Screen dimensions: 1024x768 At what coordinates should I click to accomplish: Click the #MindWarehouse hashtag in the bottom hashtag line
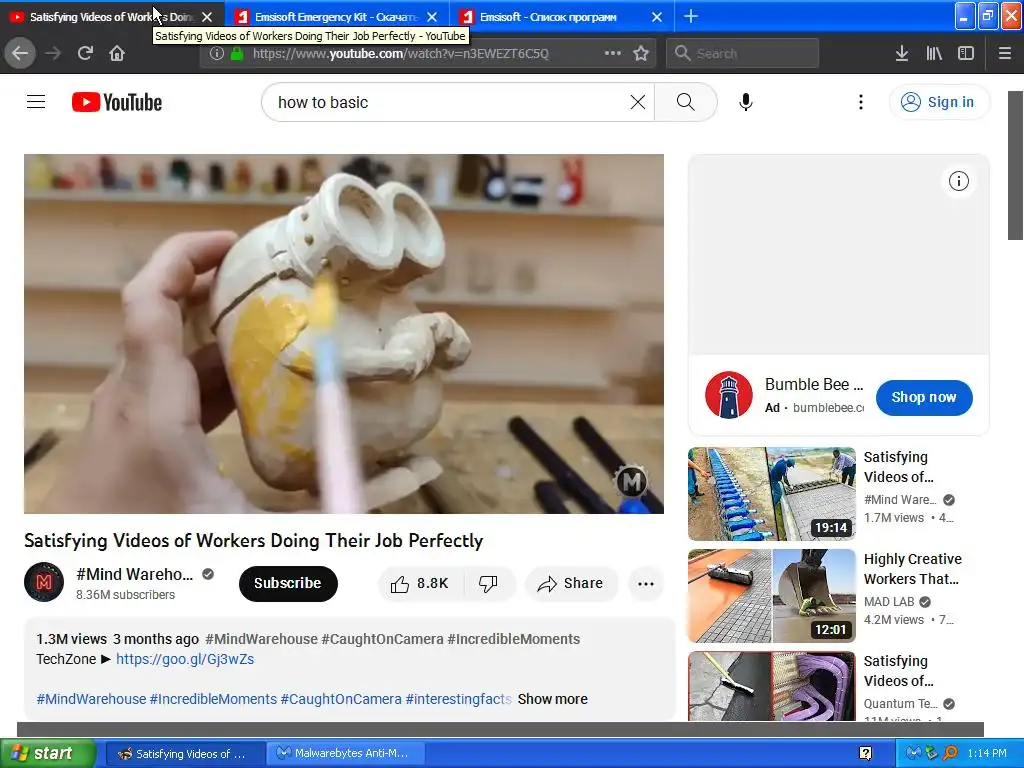coord(91,699)
